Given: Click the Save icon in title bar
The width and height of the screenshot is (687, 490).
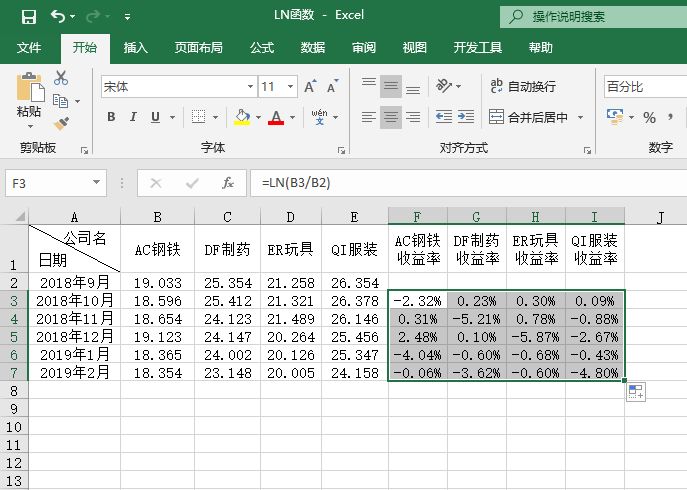Looking at the screenshot, I should point(28,16).
